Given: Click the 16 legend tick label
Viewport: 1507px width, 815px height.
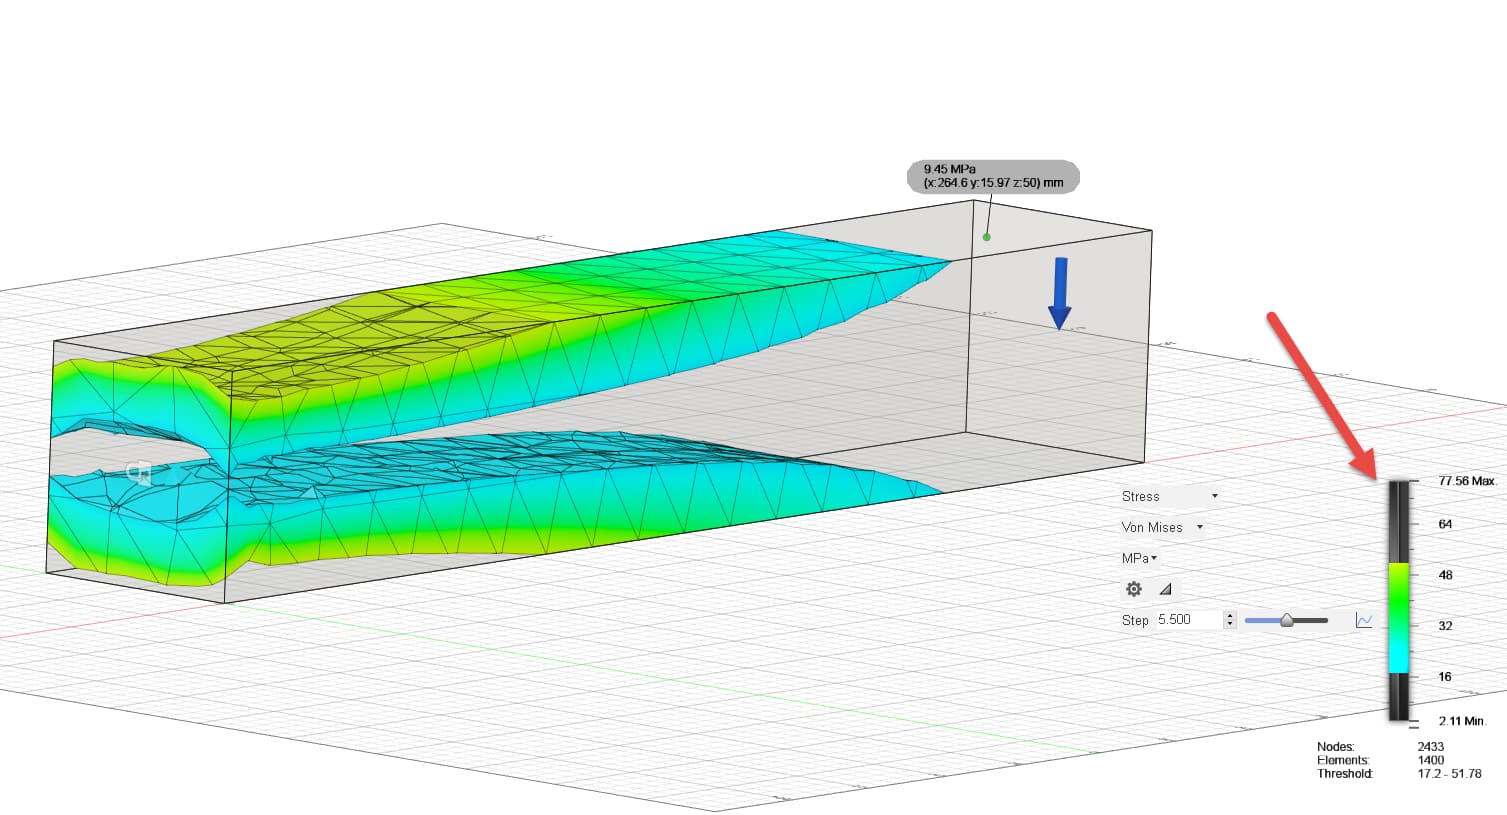Looking at the screenshot, I should click(1445, 677).
